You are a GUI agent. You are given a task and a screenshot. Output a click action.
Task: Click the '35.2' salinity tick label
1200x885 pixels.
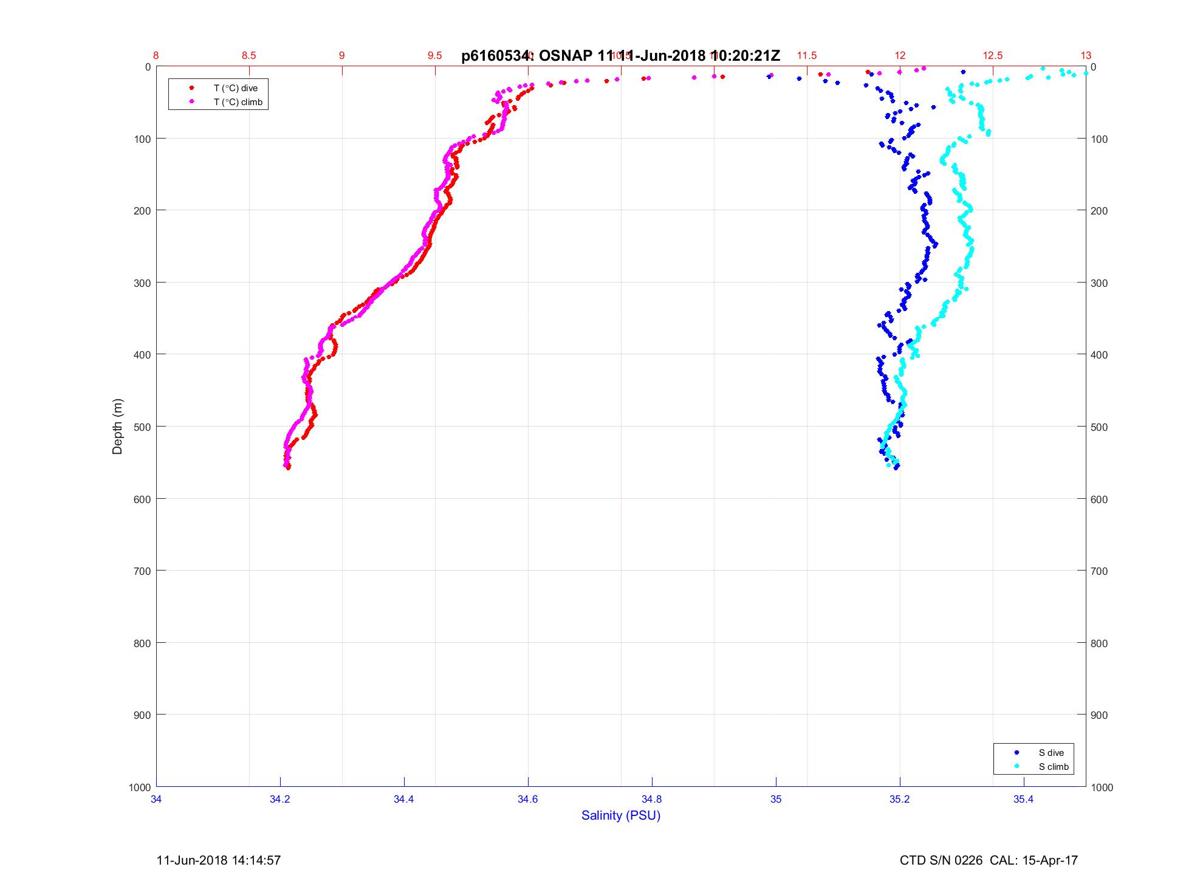point(900,799)
